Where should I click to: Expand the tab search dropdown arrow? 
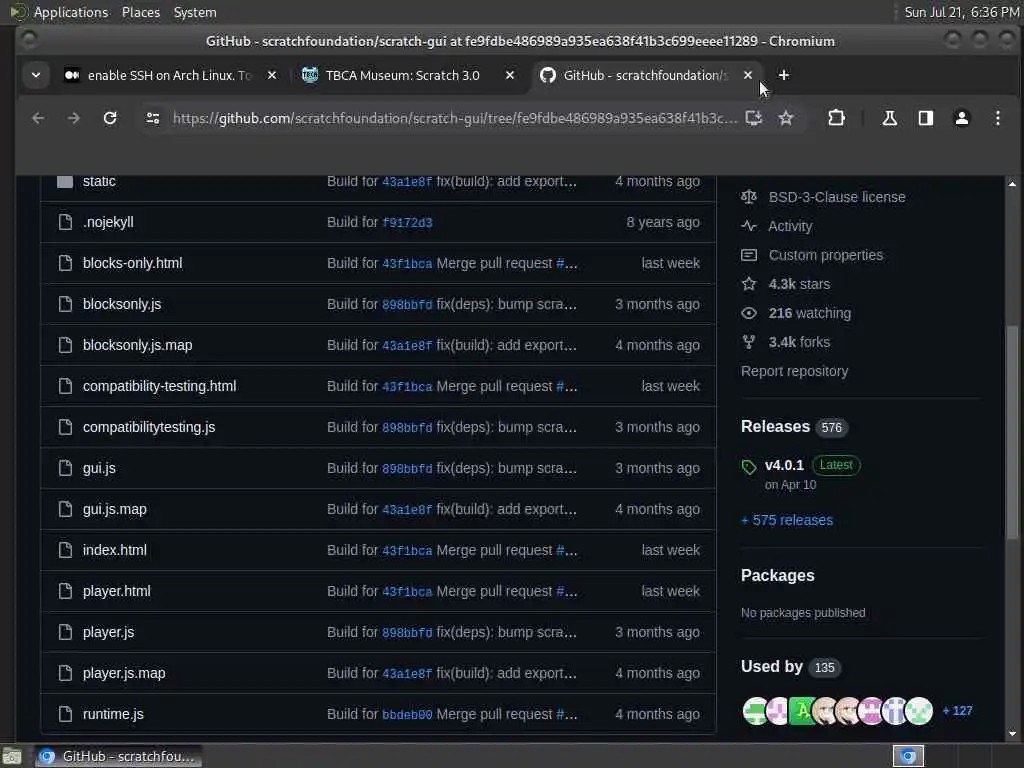36,75
